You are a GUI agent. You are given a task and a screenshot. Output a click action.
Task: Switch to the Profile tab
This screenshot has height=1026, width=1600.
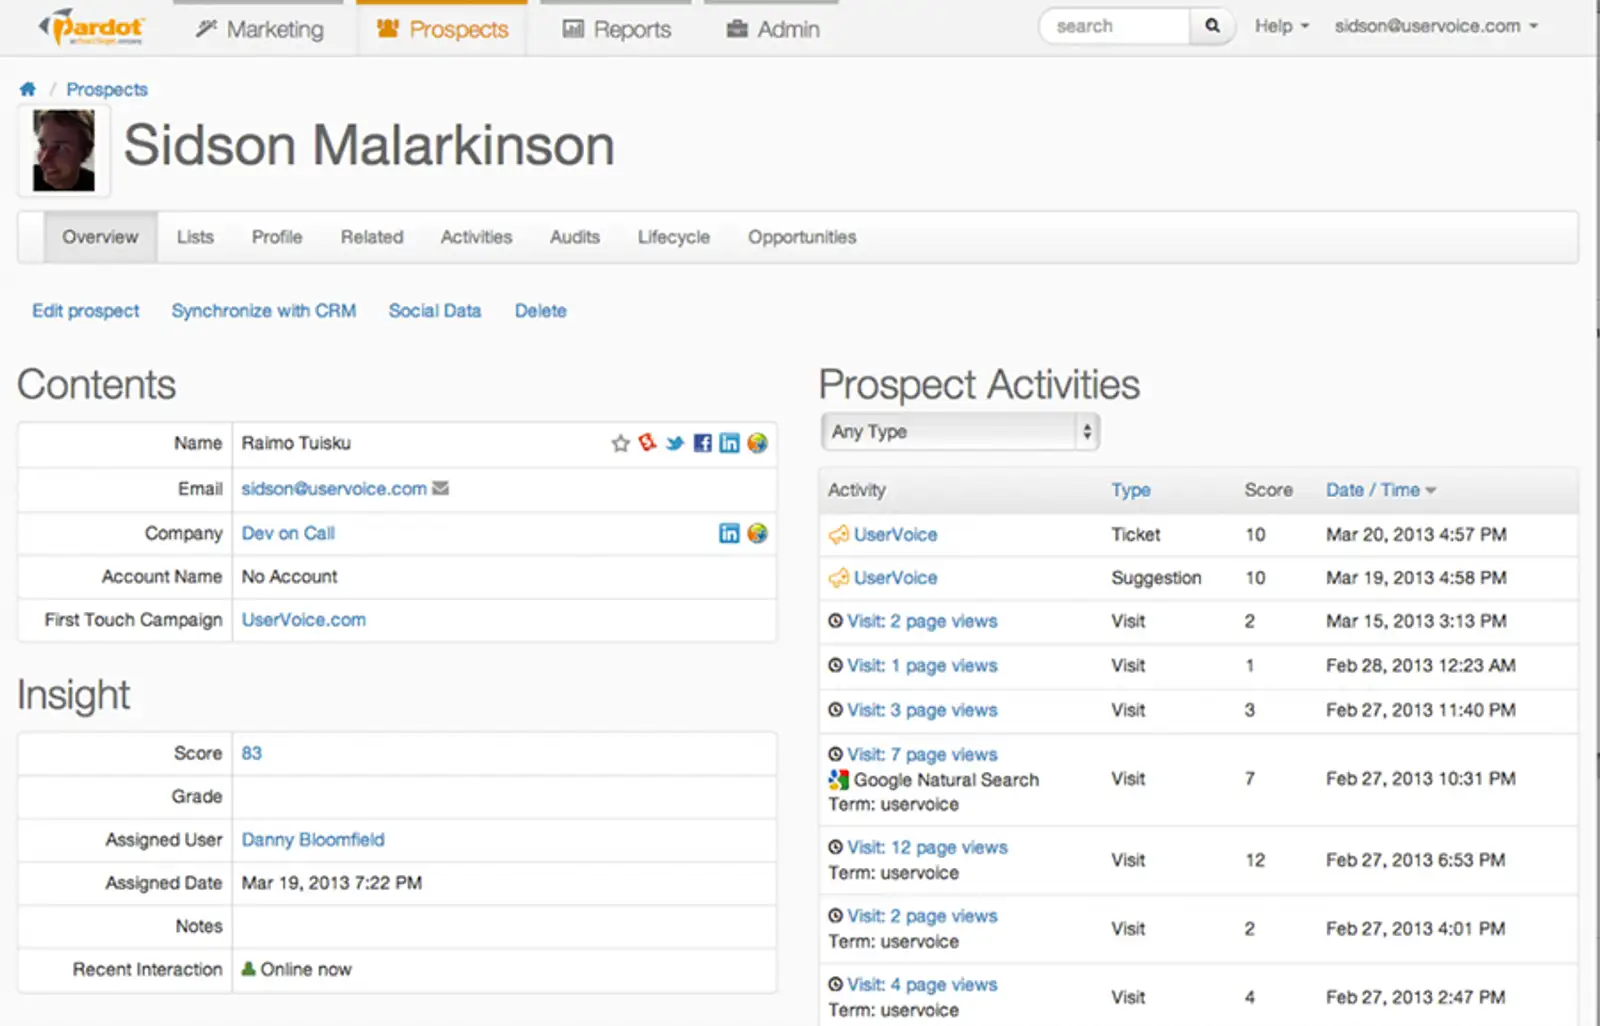point(277,237)
